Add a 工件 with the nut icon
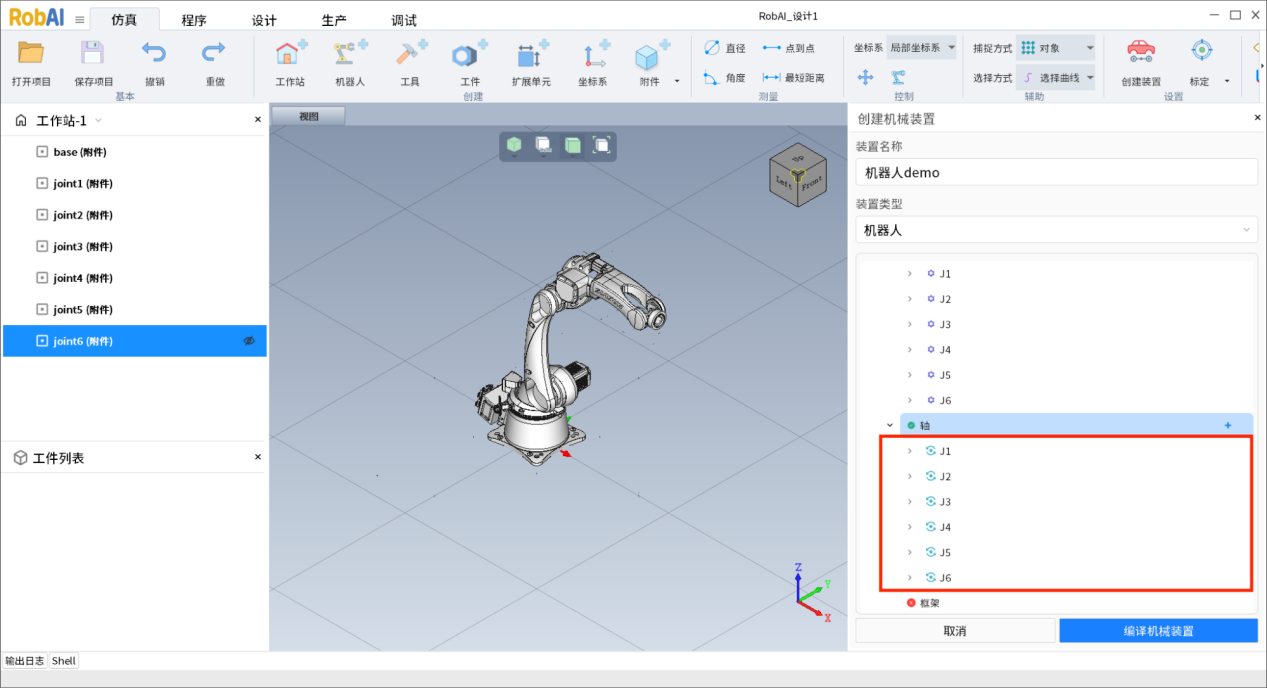 [x=469, y=53]
